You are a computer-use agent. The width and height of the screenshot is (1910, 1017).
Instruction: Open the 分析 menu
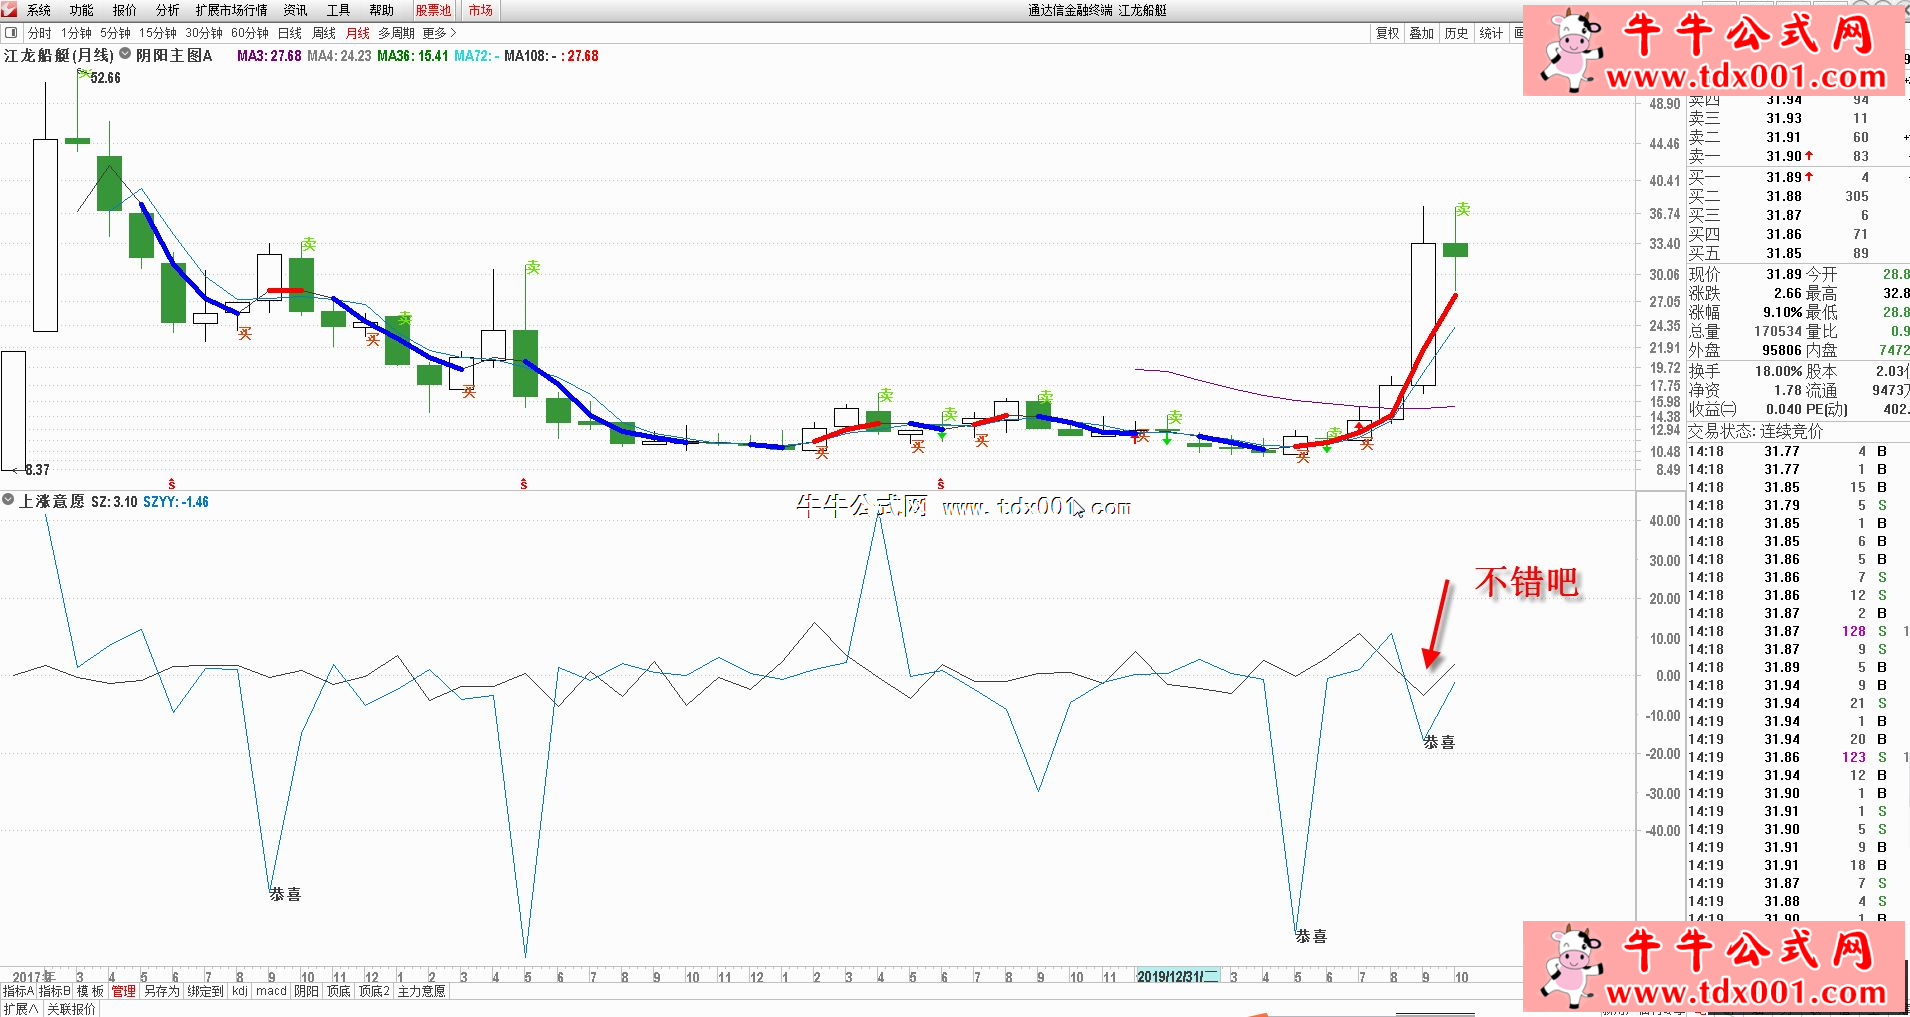168,10
